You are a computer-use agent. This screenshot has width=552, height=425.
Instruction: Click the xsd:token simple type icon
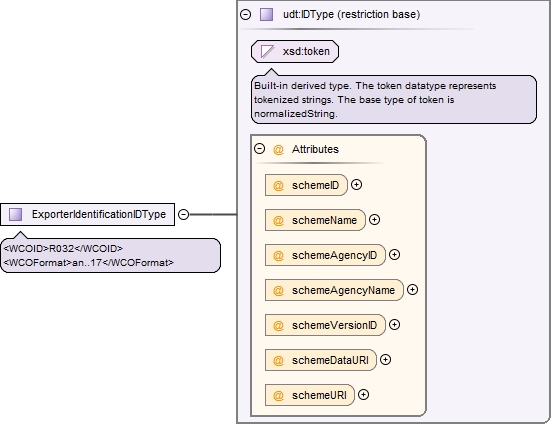tap(267, 51)
